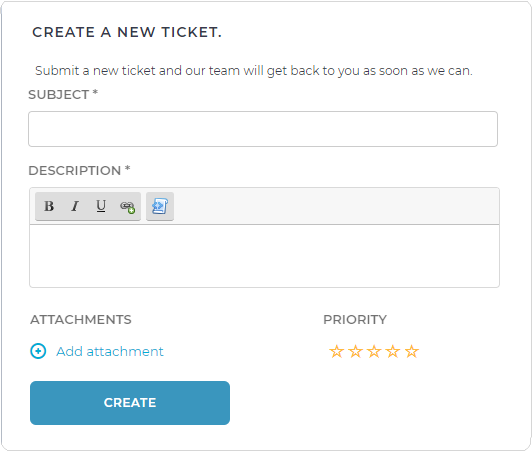Open the Add attachment link

tap(110, 351)
